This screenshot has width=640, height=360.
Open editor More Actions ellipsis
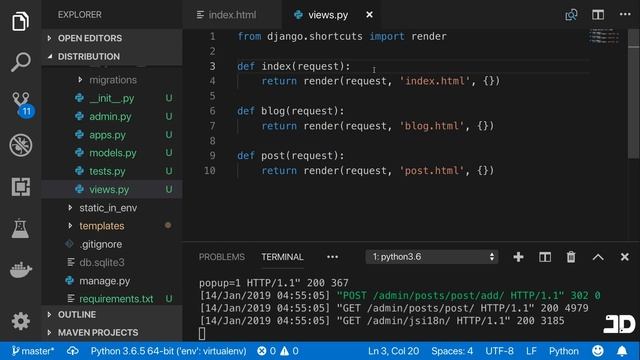[625, 14]
